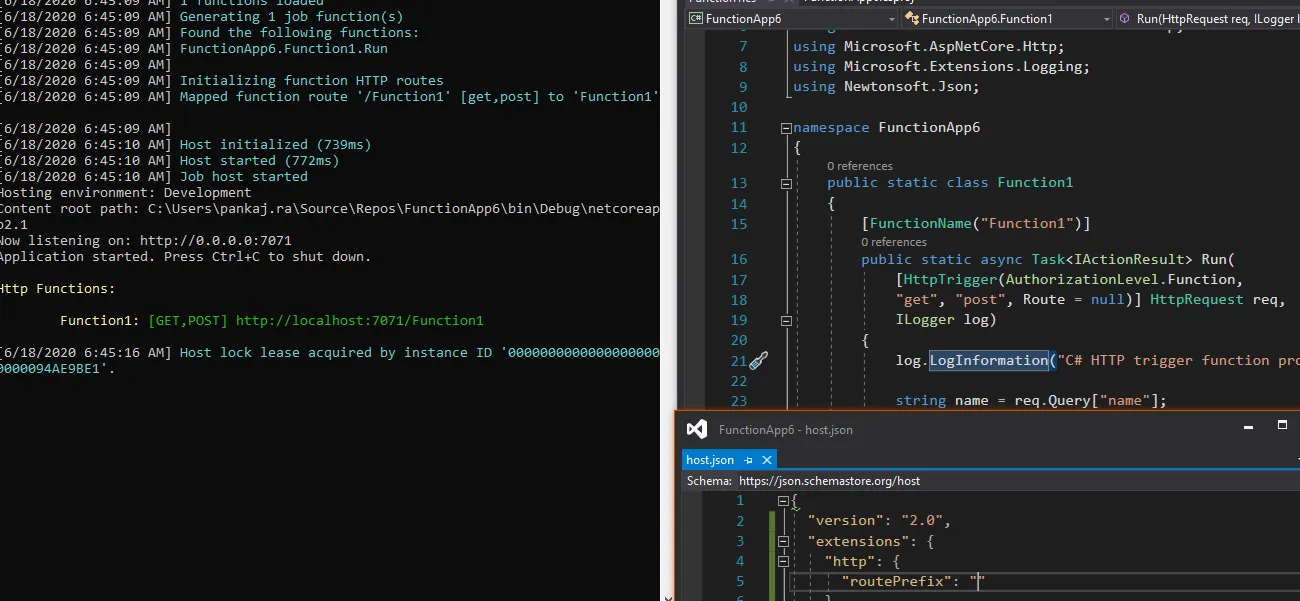Screen dimensions: 1300x601
Task: Maximize the FunctionApp6 - host.json window
Action: click(1282, 426)
